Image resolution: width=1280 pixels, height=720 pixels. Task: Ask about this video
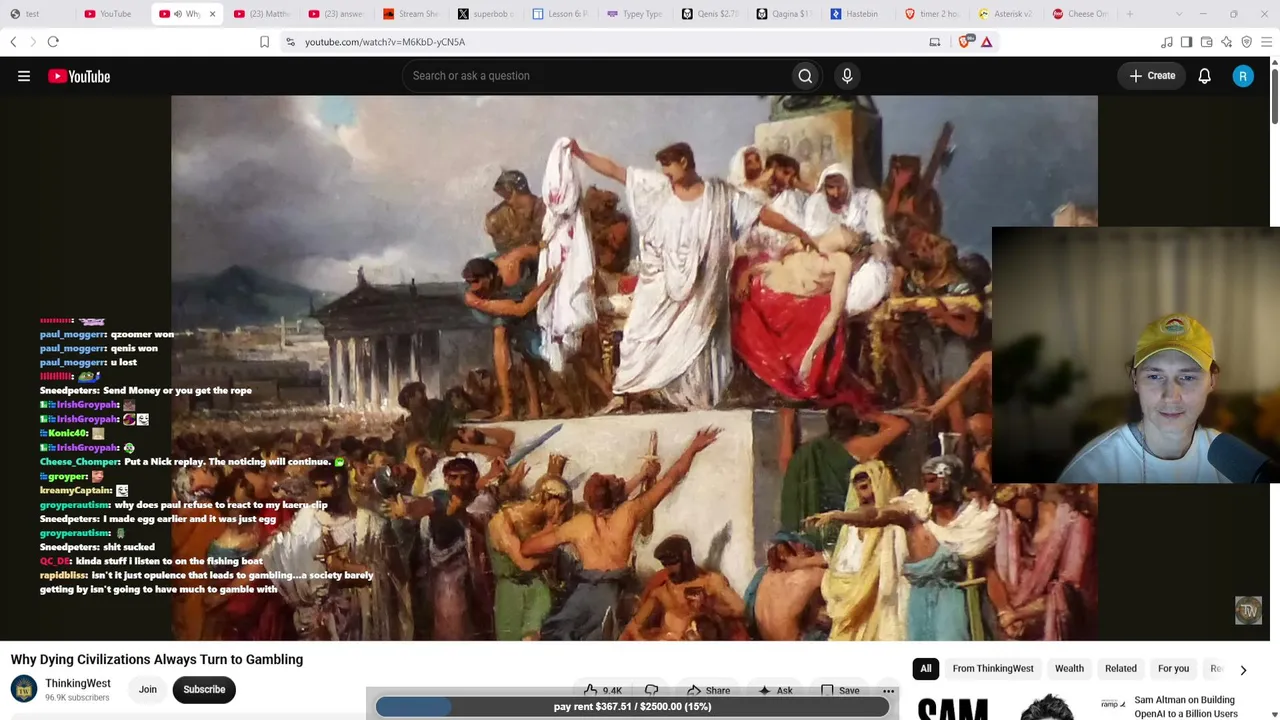click(x=775, y=690)
